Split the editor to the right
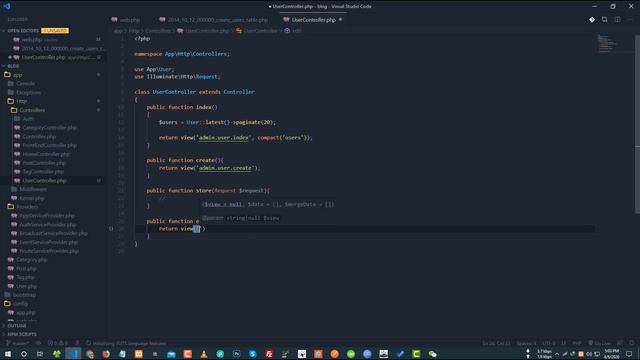The height and width of the screenshot is (360, 640). [x=617, y=20]
